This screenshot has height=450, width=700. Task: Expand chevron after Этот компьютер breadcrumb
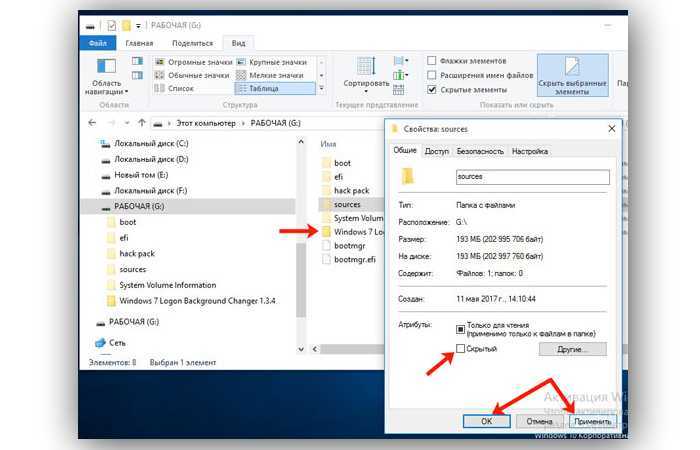pos(243,123)
